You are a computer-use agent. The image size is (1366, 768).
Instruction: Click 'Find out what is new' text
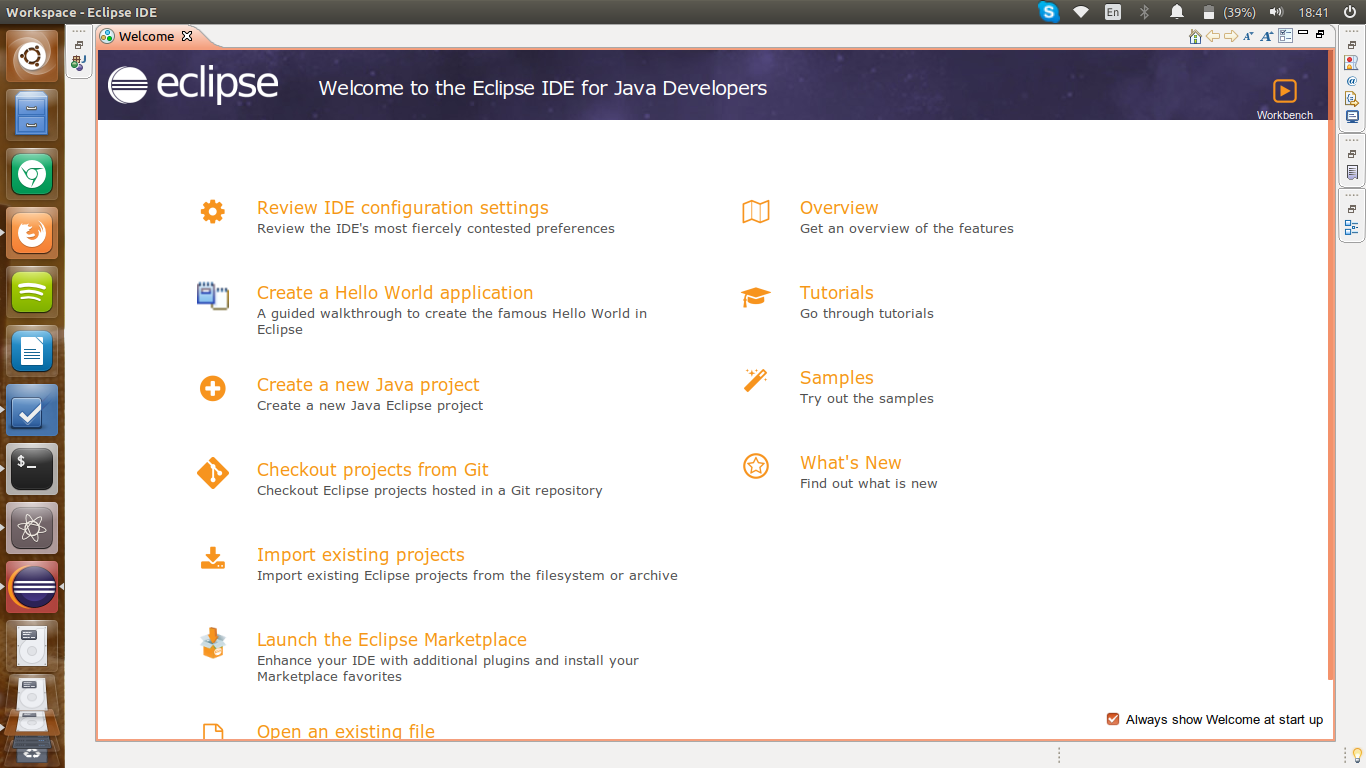click(x=869, y=484)
